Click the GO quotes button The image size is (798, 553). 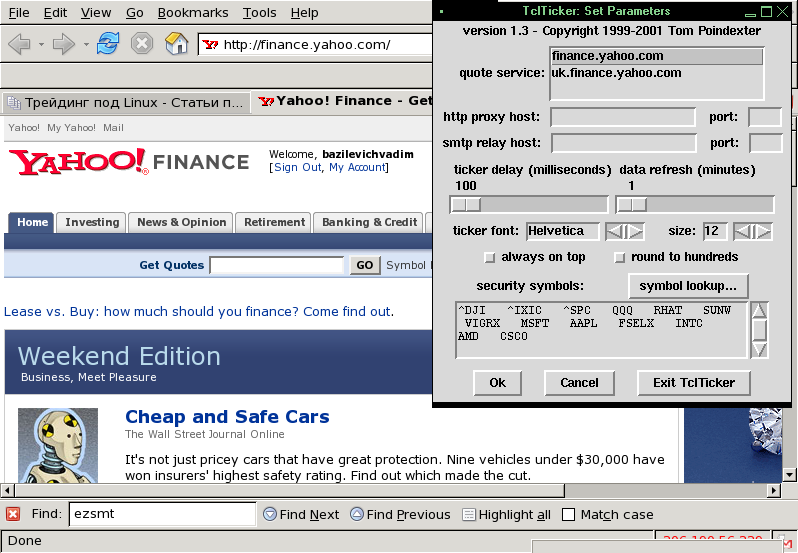click(x=364, y=265)
